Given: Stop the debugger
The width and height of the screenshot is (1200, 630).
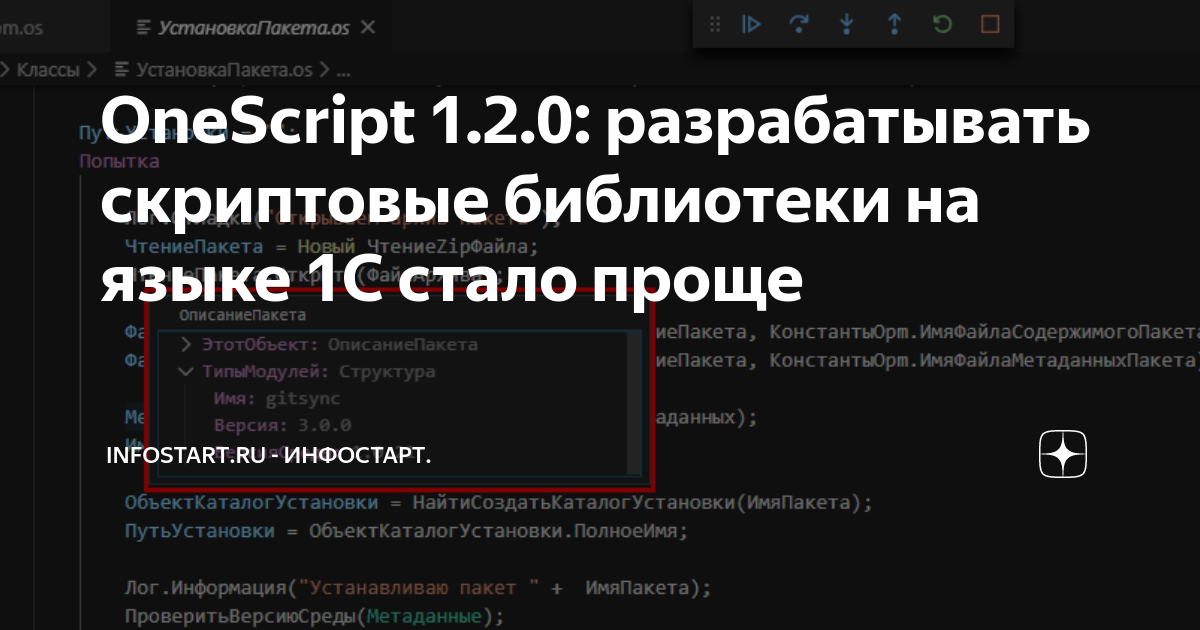Looking at the screenshot, I should point(988,24).
